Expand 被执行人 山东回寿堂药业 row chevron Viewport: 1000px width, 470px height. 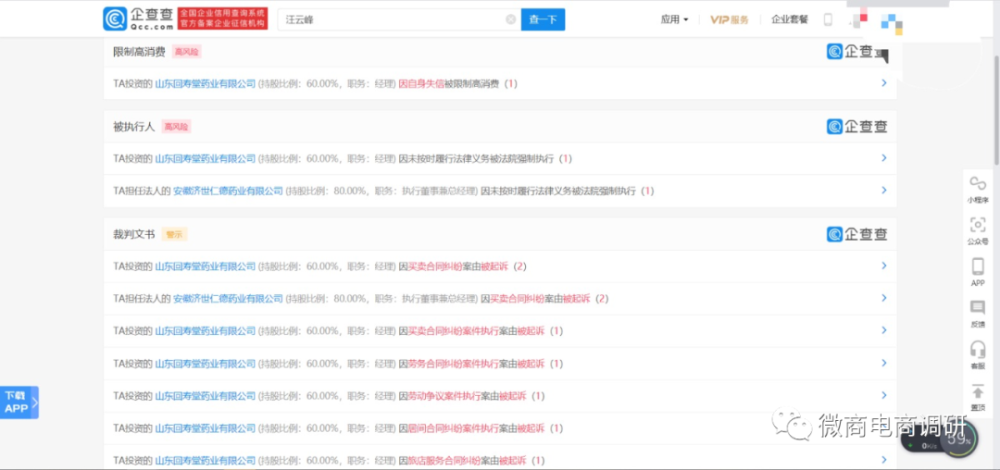point(884,158)
